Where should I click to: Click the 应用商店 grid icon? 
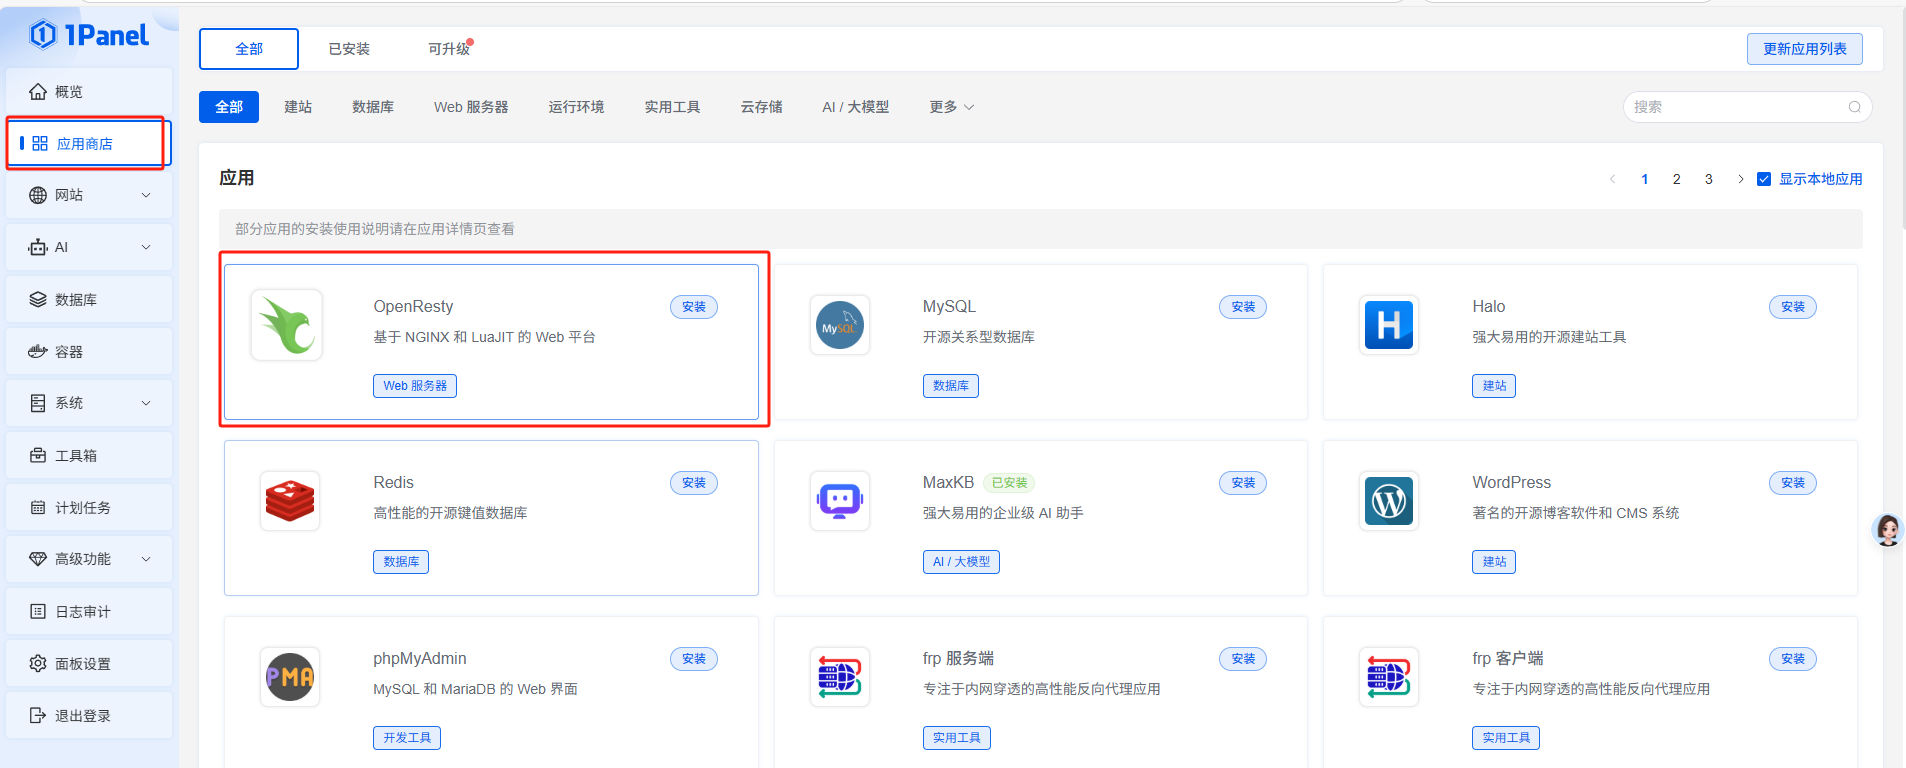pos(40,144)
